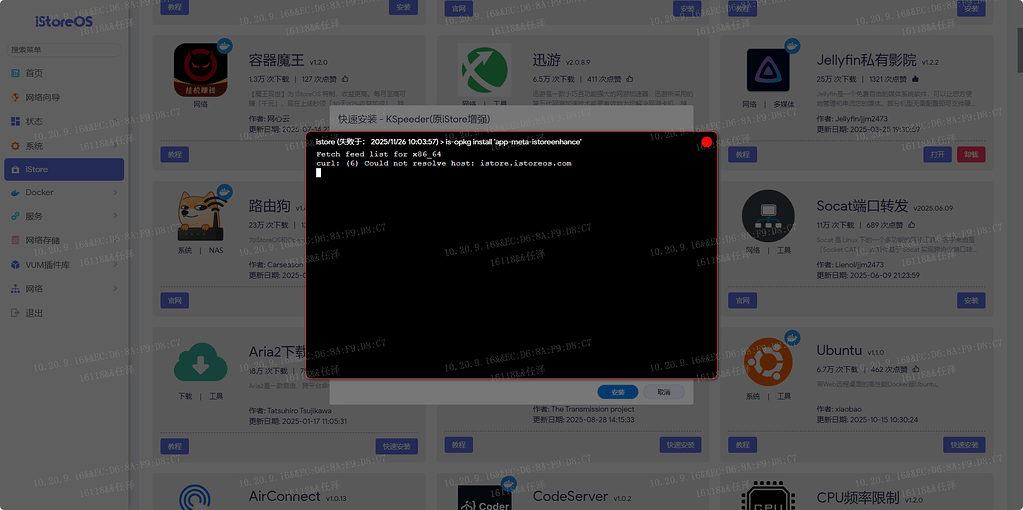
Task: Click the Docker badge on Jellyfin card
Action: pos(791,46)
